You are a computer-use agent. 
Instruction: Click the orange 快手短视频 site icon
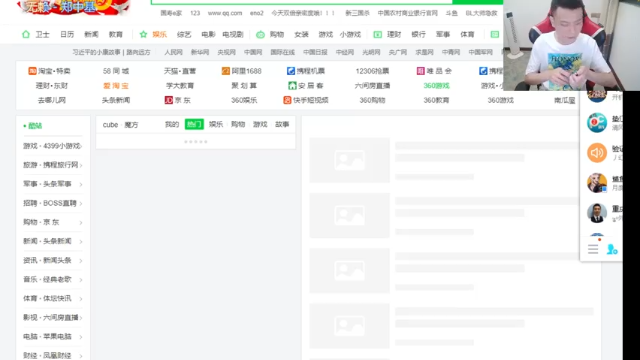[287, 100]
